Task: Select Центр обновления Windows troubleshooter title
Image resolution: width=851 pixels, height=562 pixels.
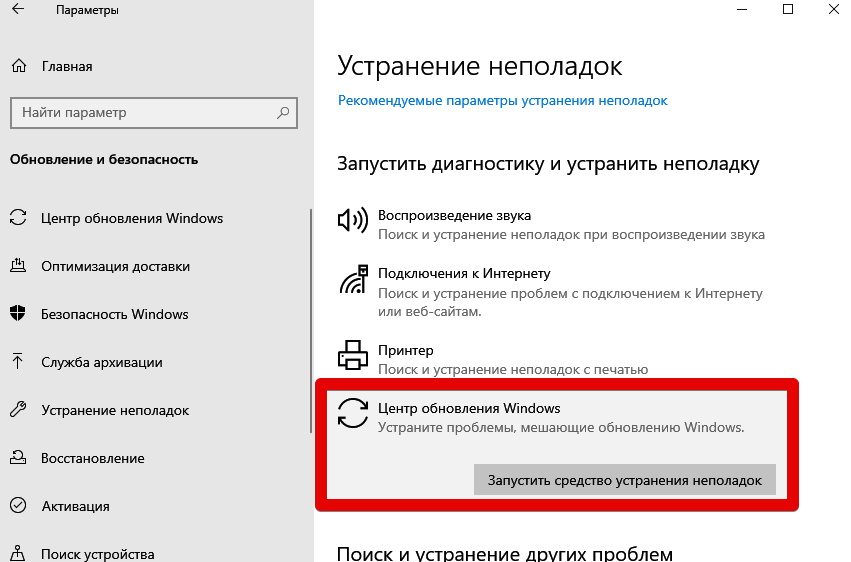Action: click(x=469, y=408)
